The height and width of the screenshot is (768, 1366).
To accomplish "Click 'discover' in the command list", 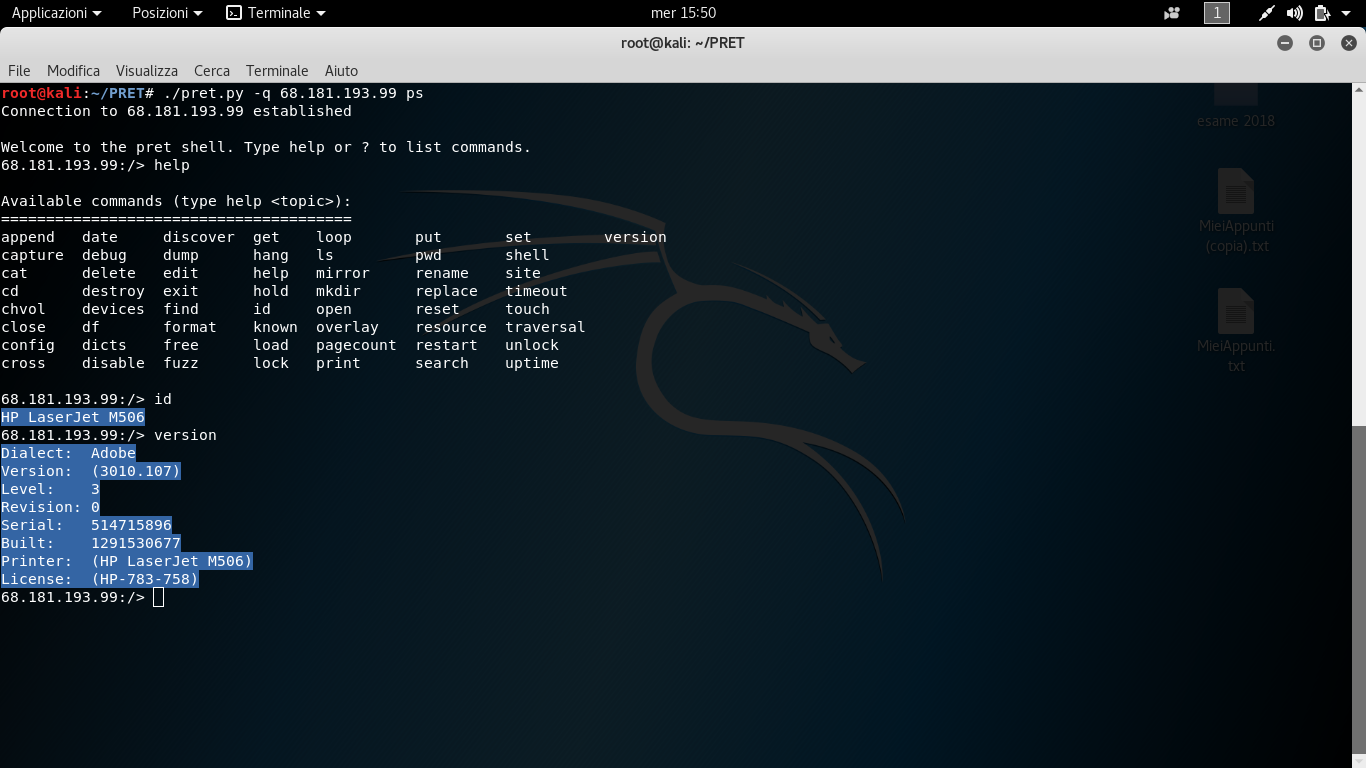I will click(199, 237).
